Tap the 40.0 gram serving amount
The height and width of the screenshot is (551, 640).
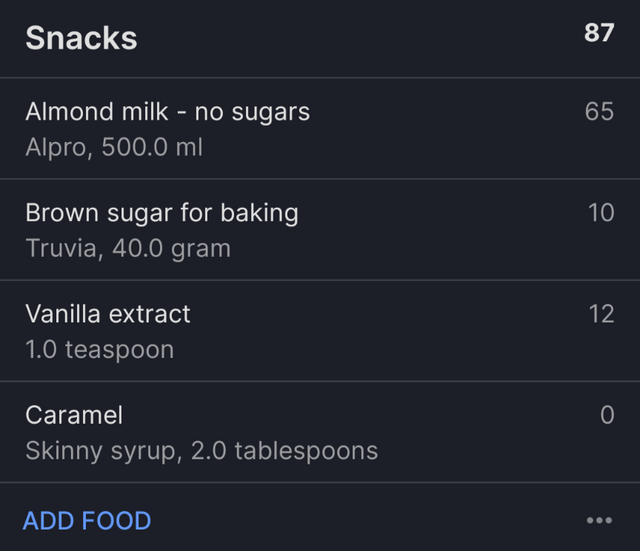(x=173, y=249)
